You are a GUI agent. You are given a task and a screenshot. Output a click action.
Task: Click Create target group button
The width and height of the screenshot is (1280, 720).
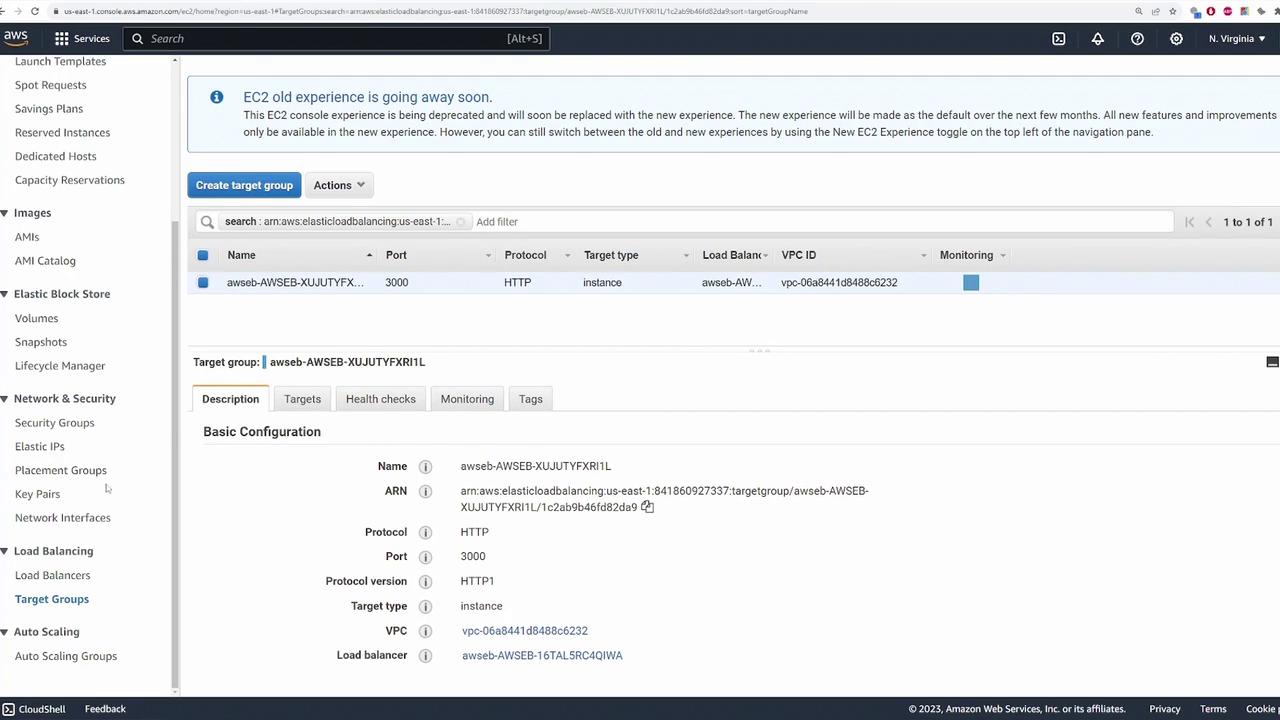[244, 185]
